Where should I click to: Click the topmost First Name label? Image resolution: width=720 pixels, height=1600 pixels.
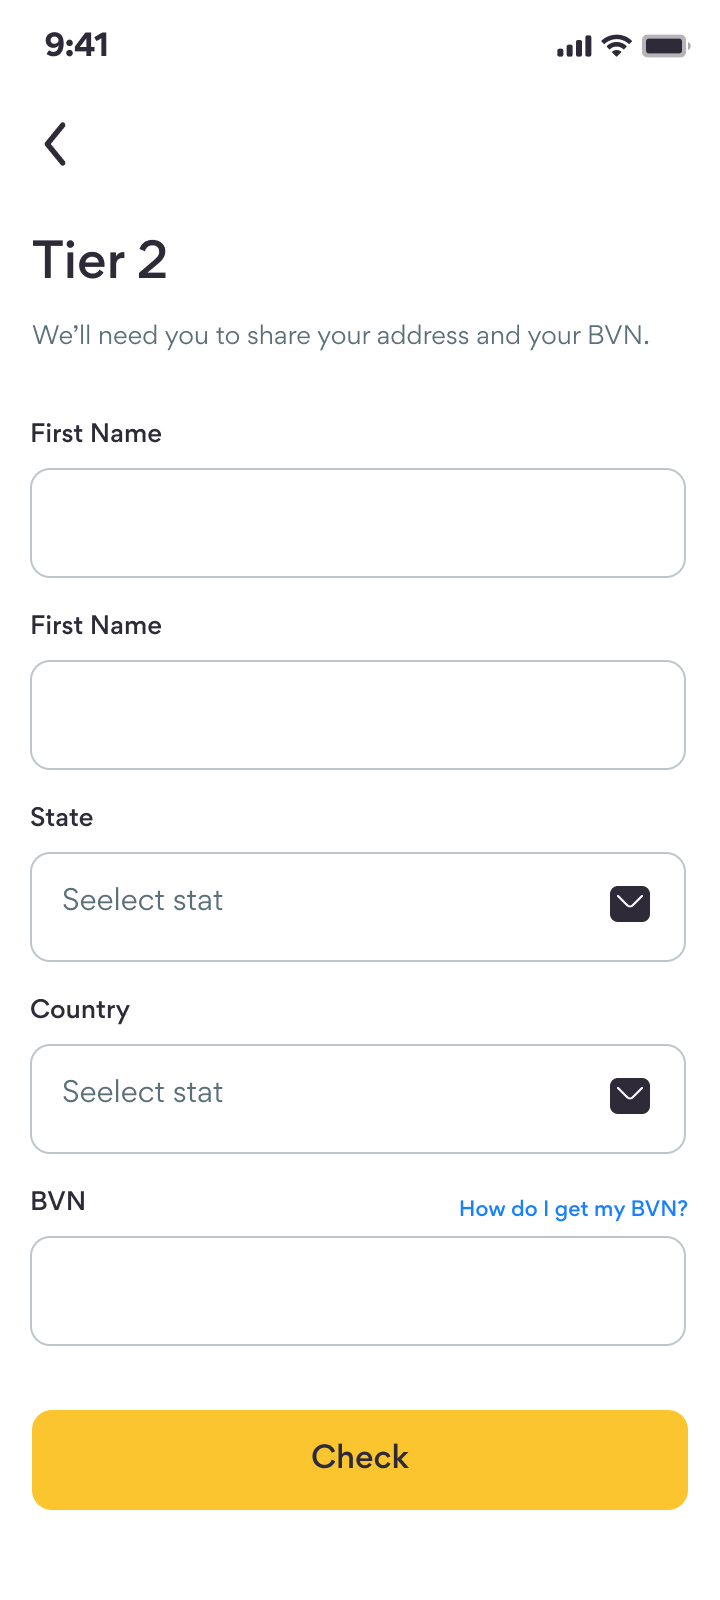[96, 433]
